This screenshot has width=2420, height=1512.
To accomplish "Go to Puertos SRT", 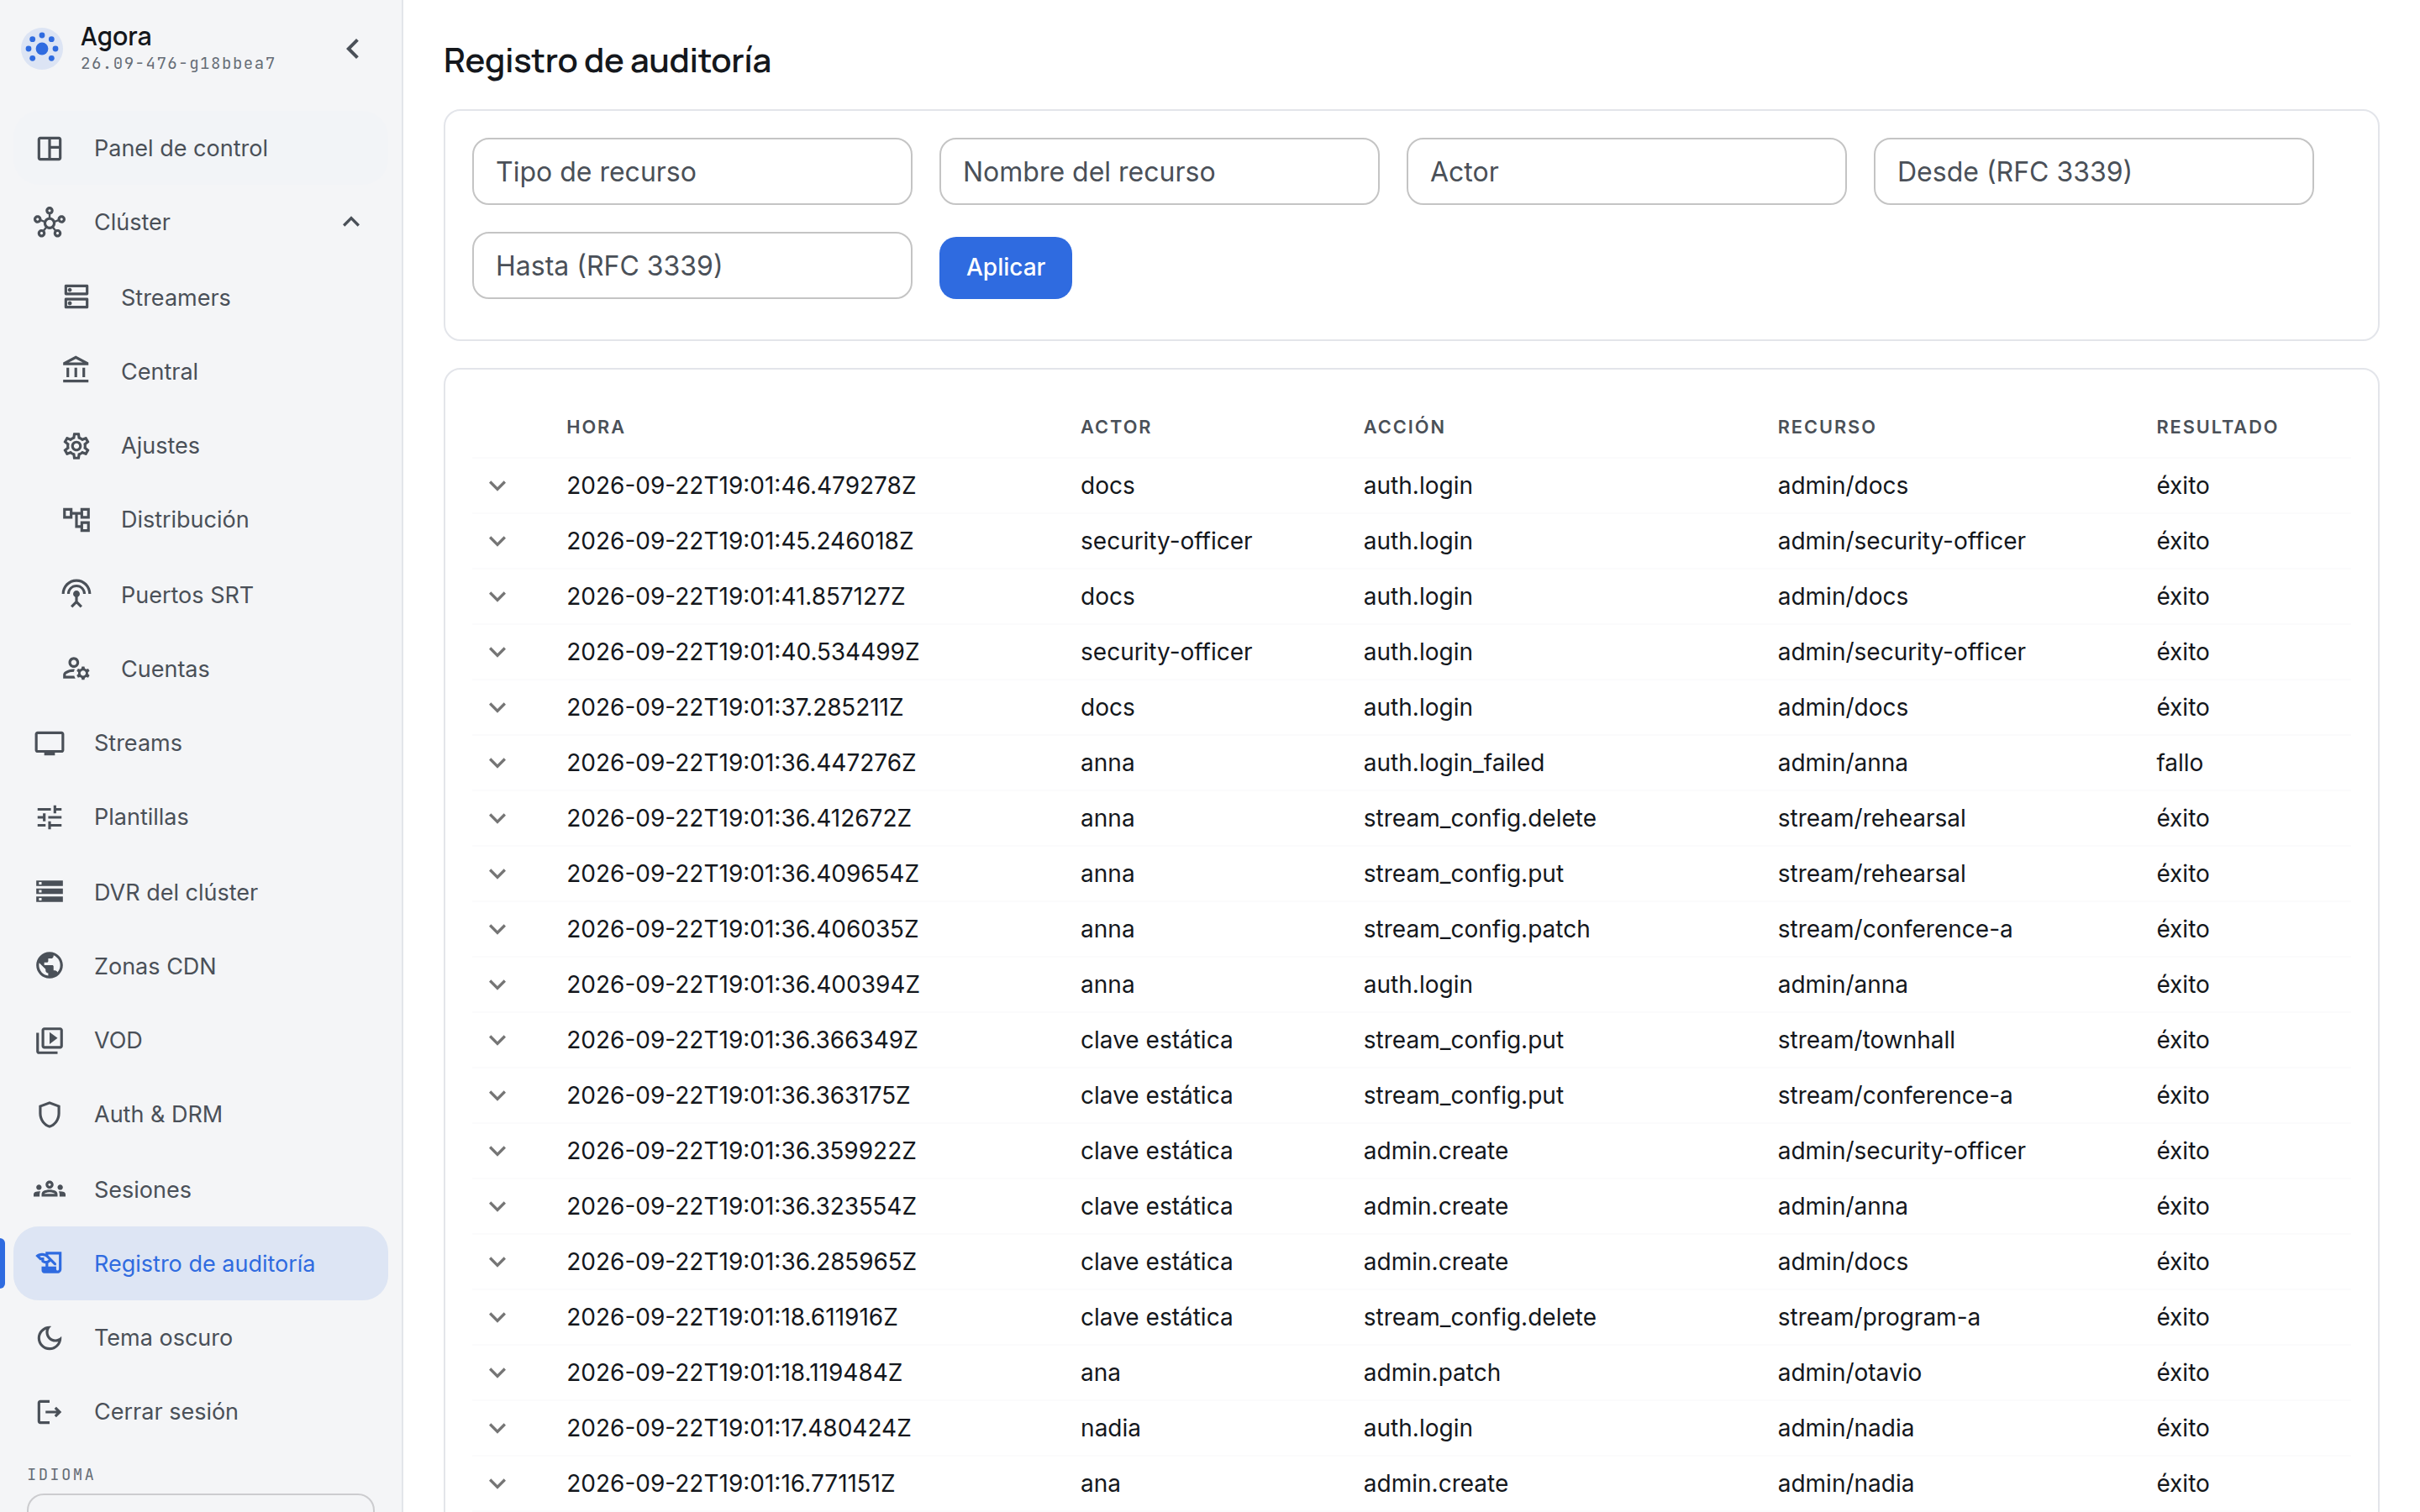I will (201, 594).
